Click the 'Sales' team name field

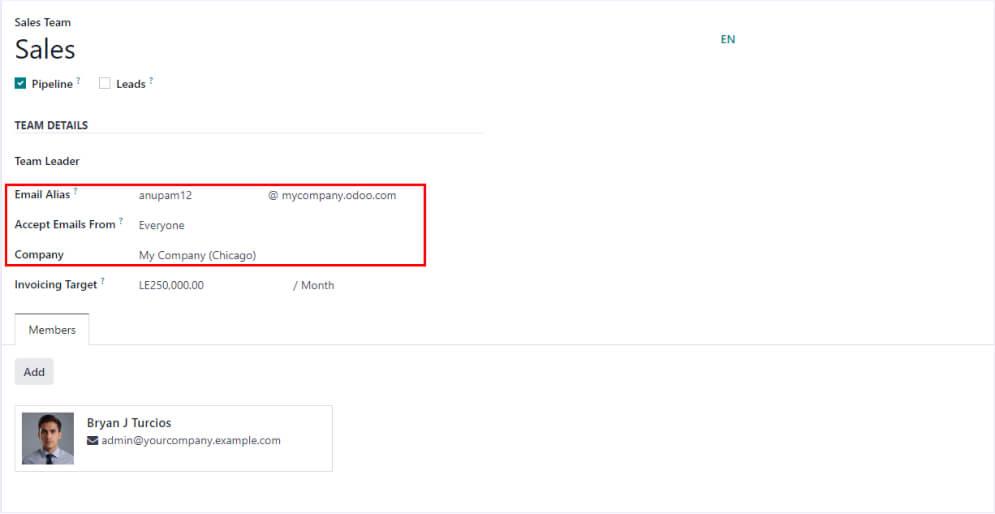45,50
